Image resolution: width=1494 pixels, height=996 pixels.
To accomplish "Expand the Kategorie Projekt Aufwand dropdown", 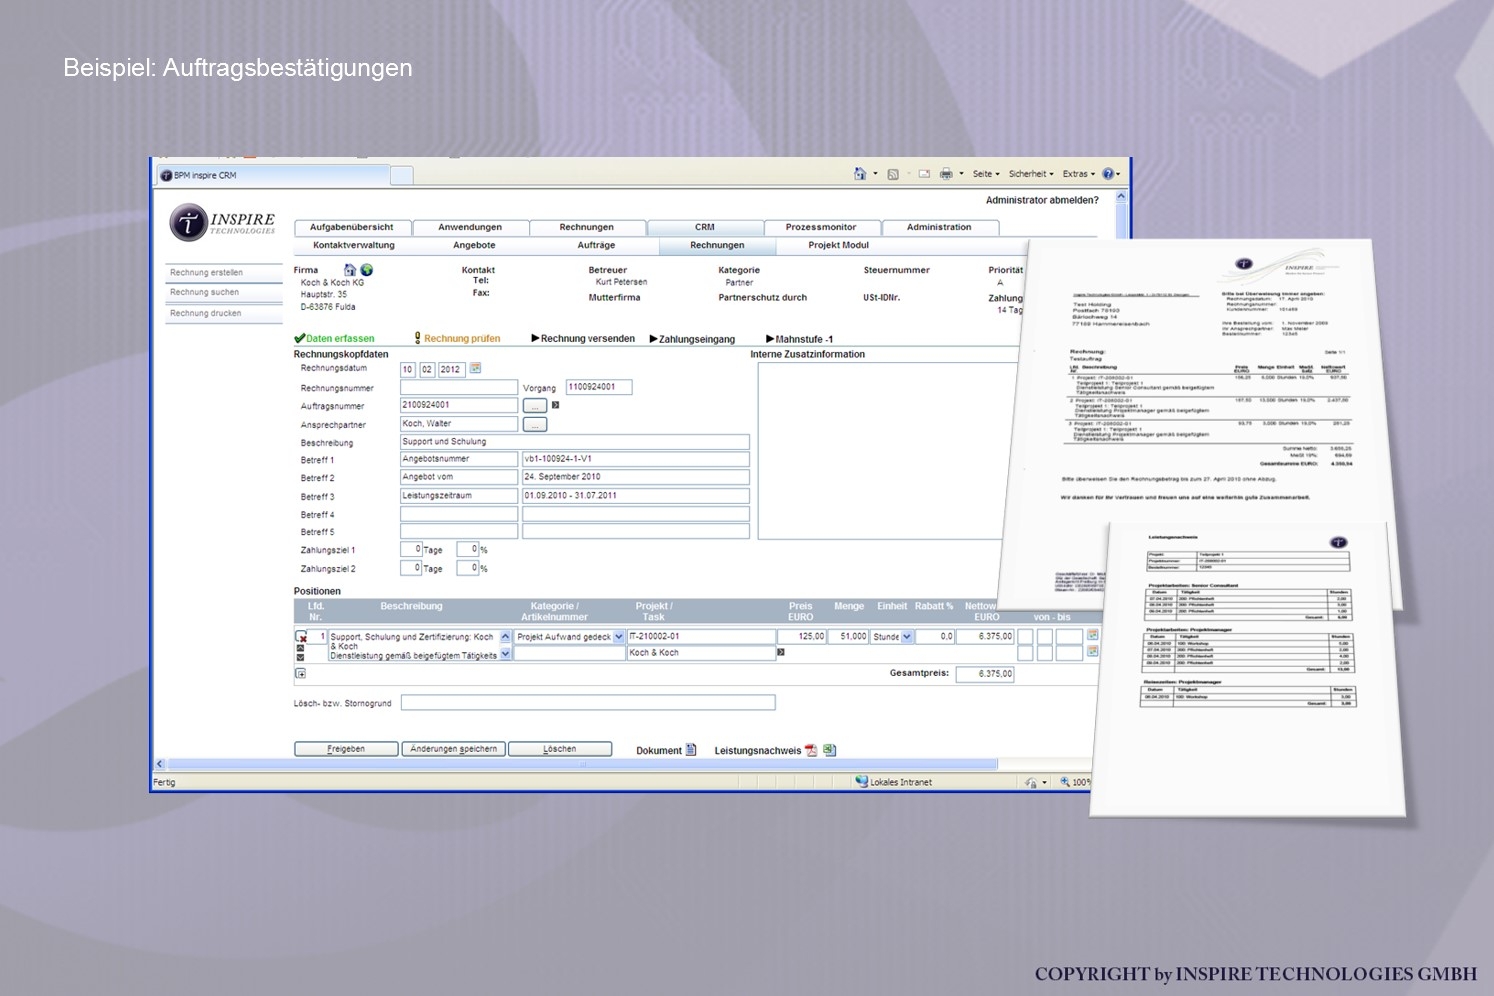I will tap(619, 637).
